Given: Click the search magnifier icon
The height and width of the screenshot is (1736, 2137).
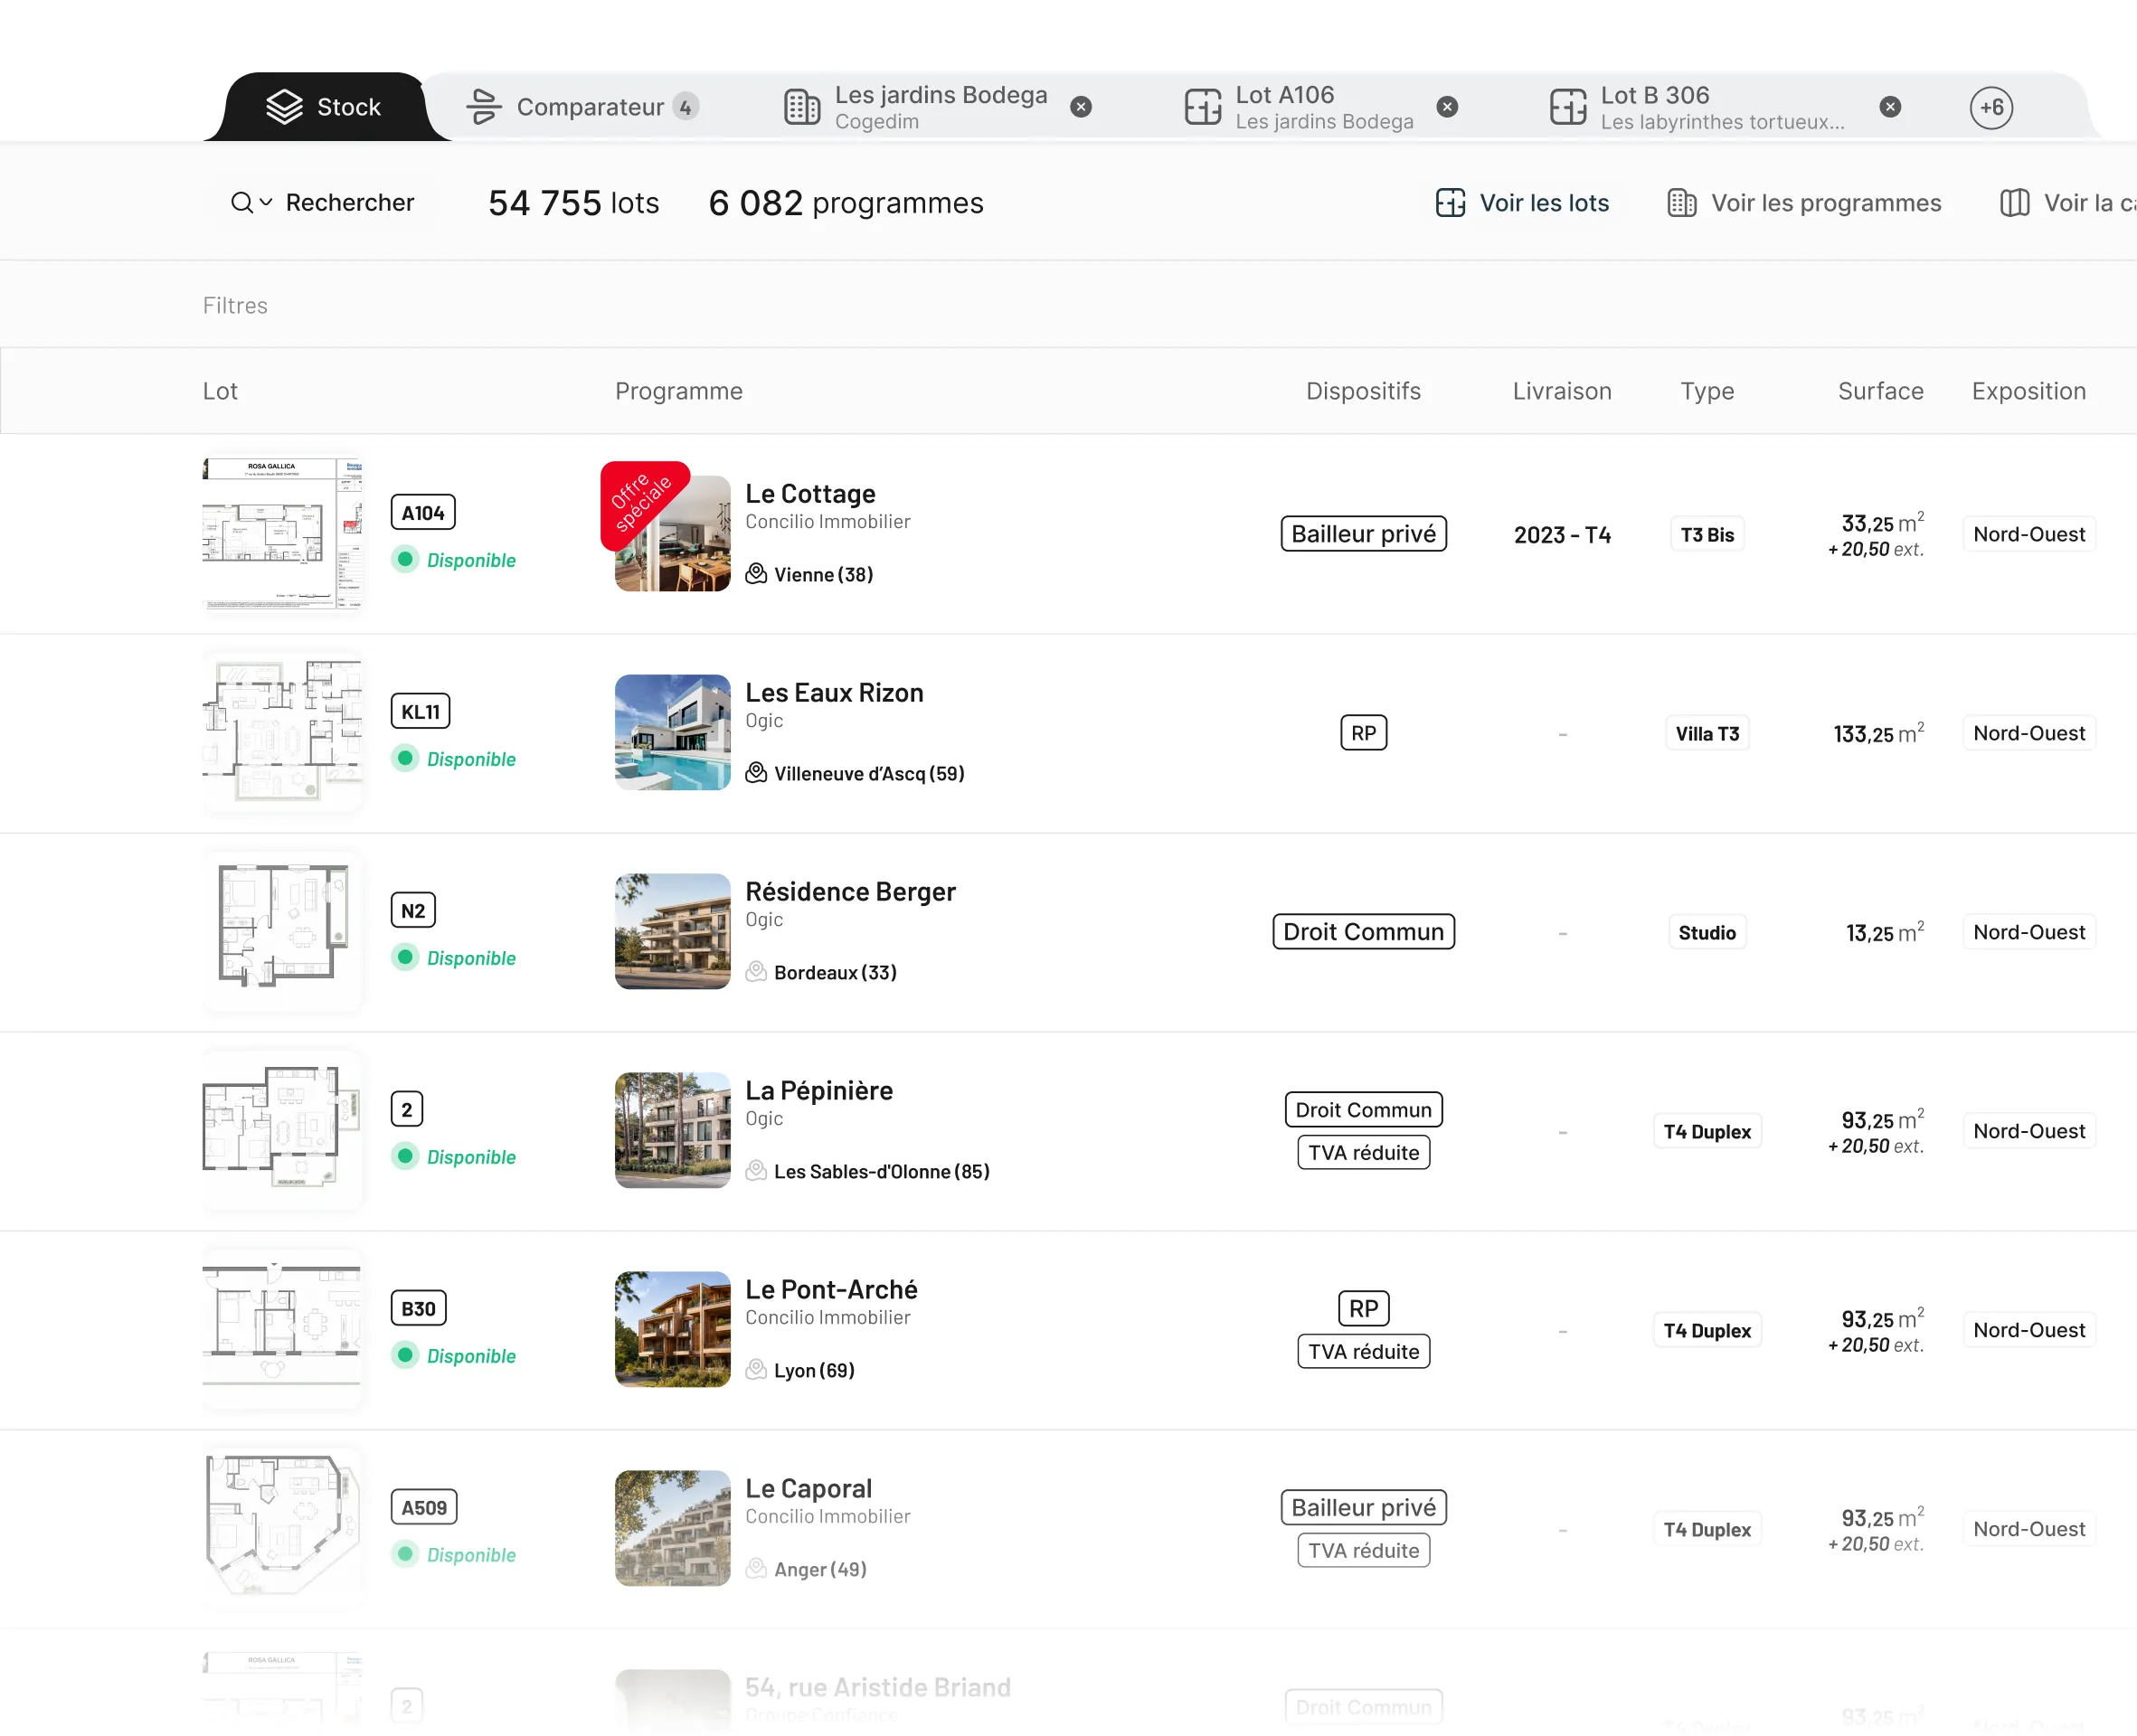Looking at the screenshot, I should (241, 203).
